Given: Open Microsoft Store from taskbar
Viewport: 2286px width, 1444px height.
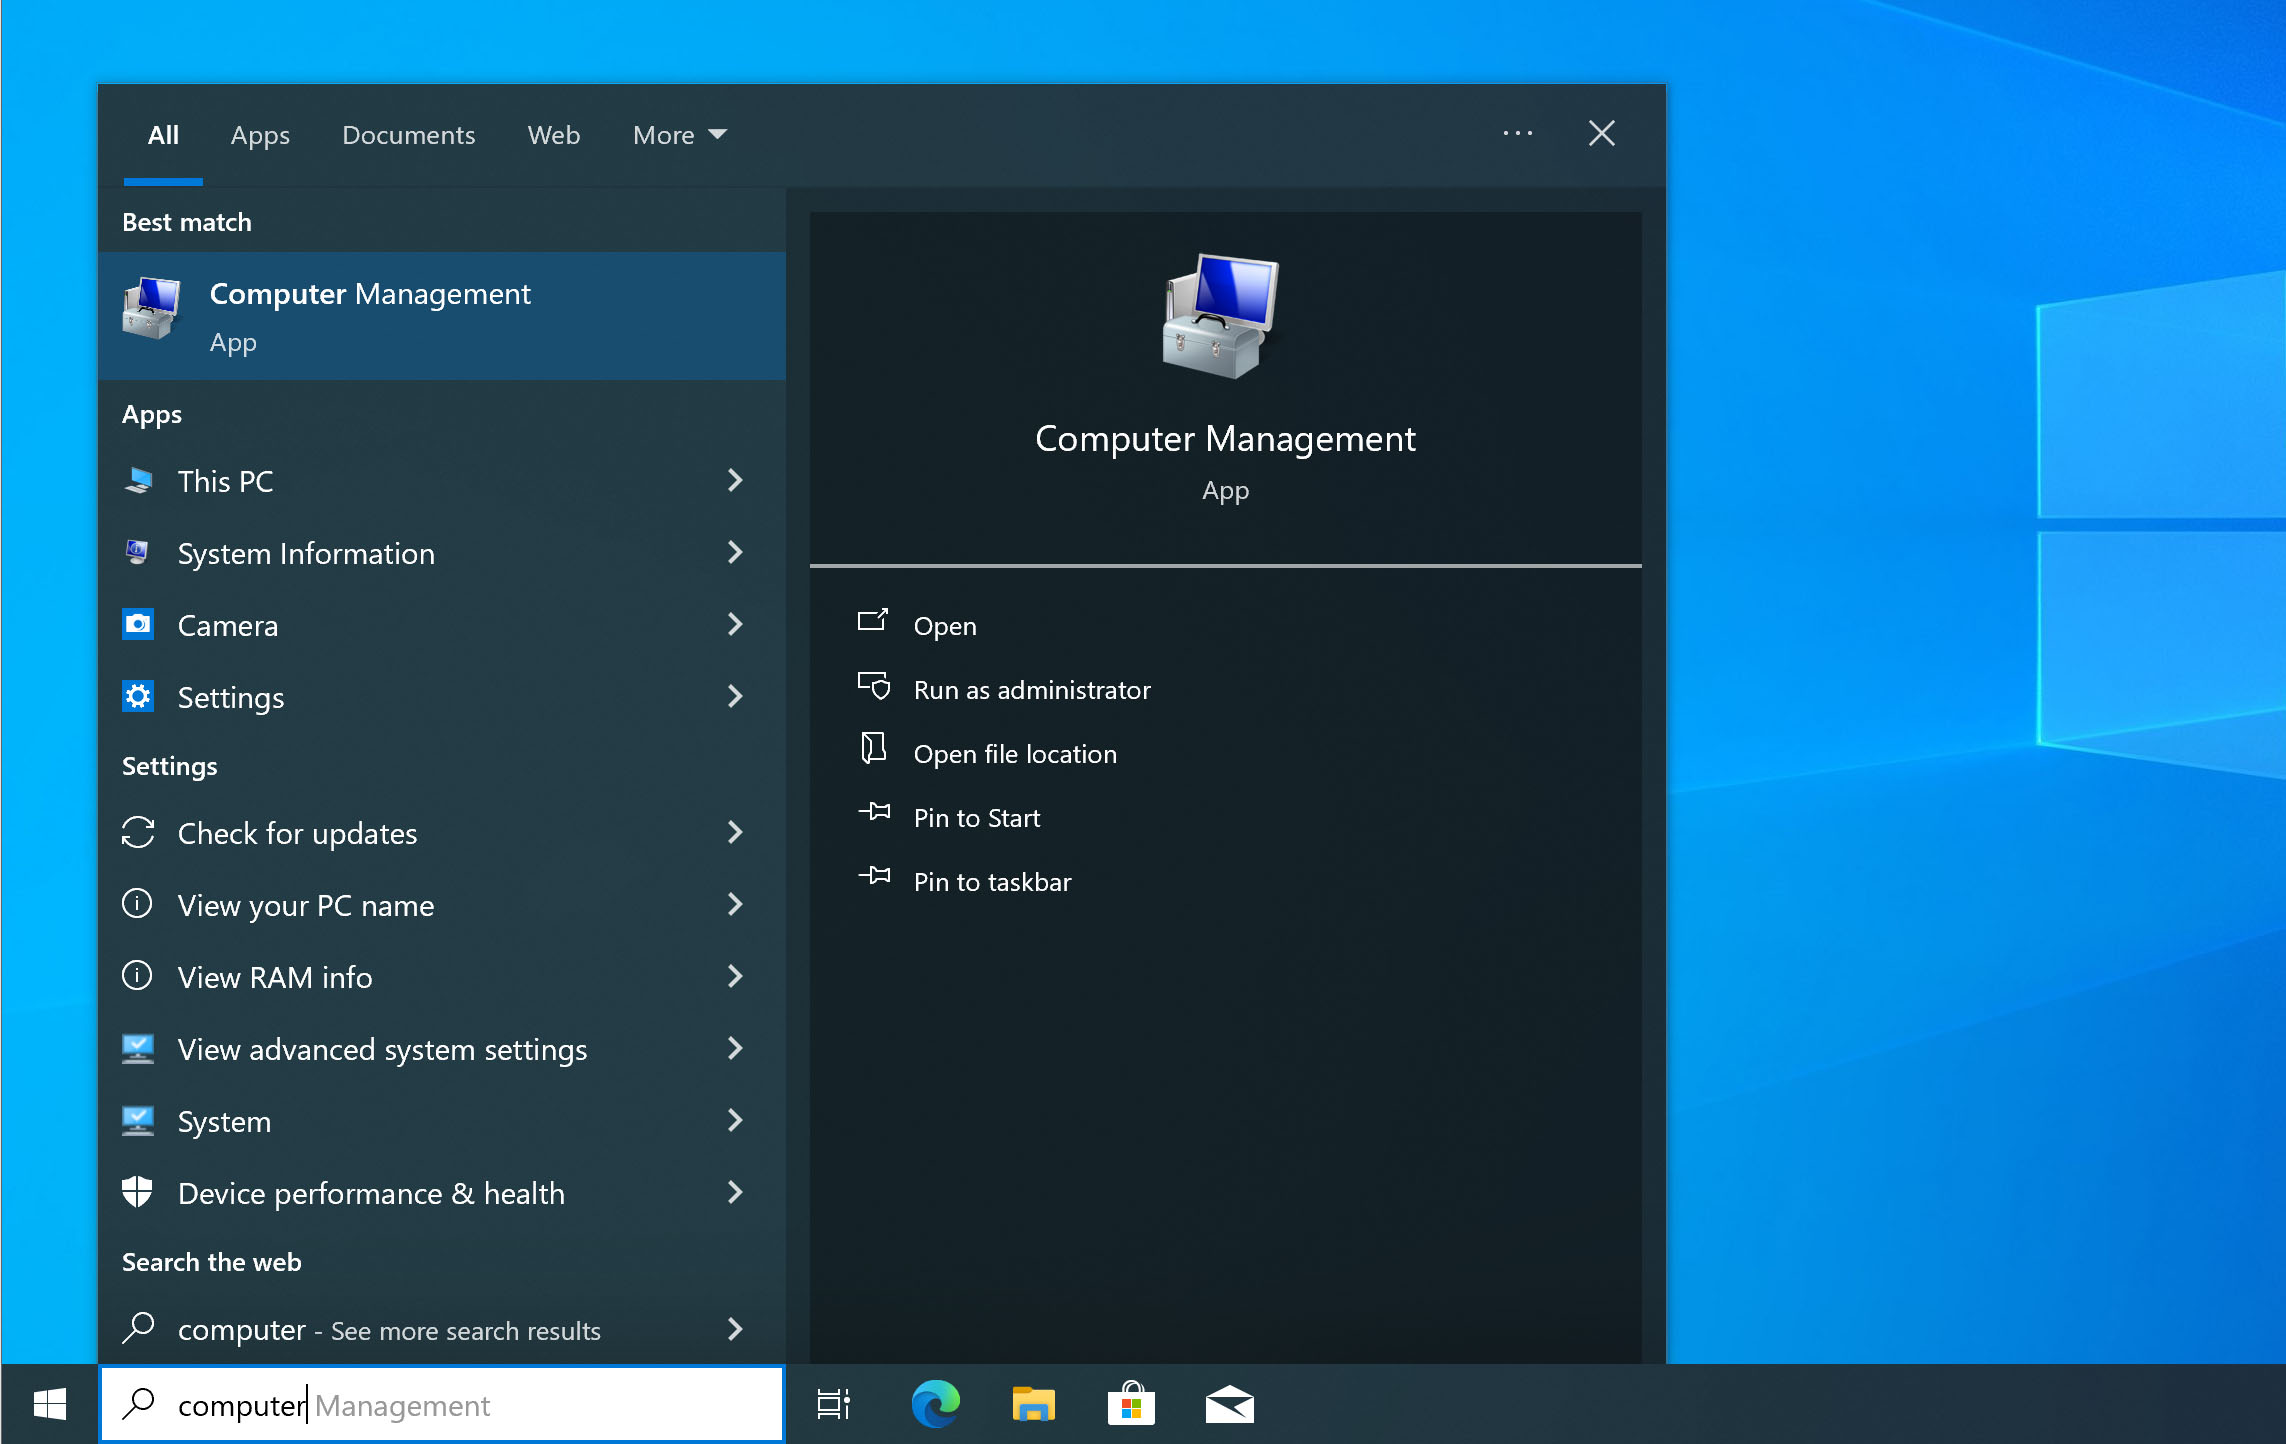Looking at the screenshot, I should coord(1131,1404).
